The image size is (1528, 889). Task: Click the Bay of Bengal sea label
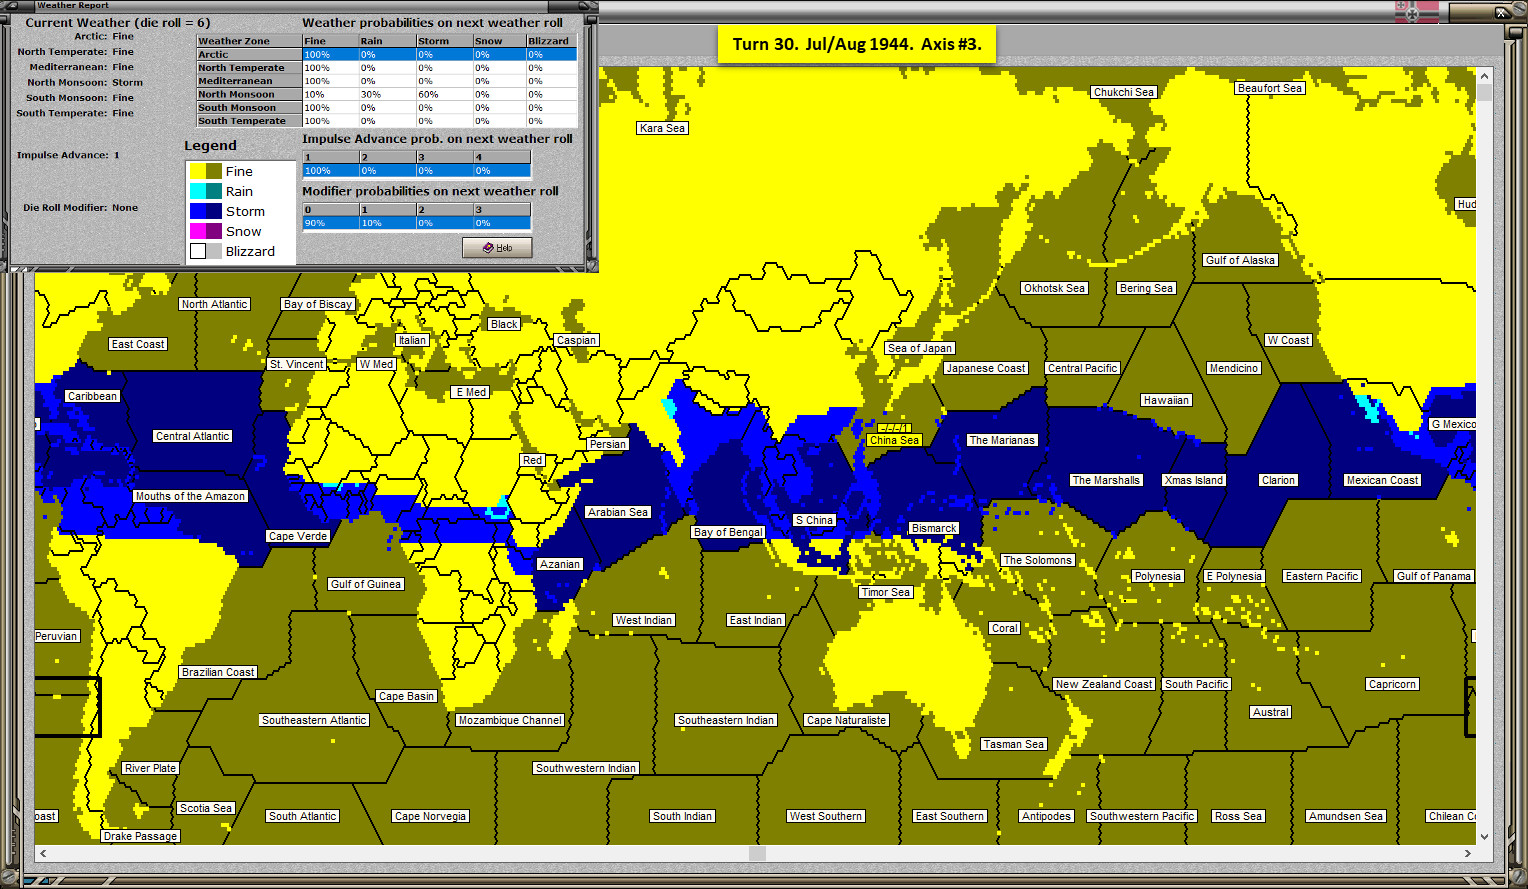[728, 532]
